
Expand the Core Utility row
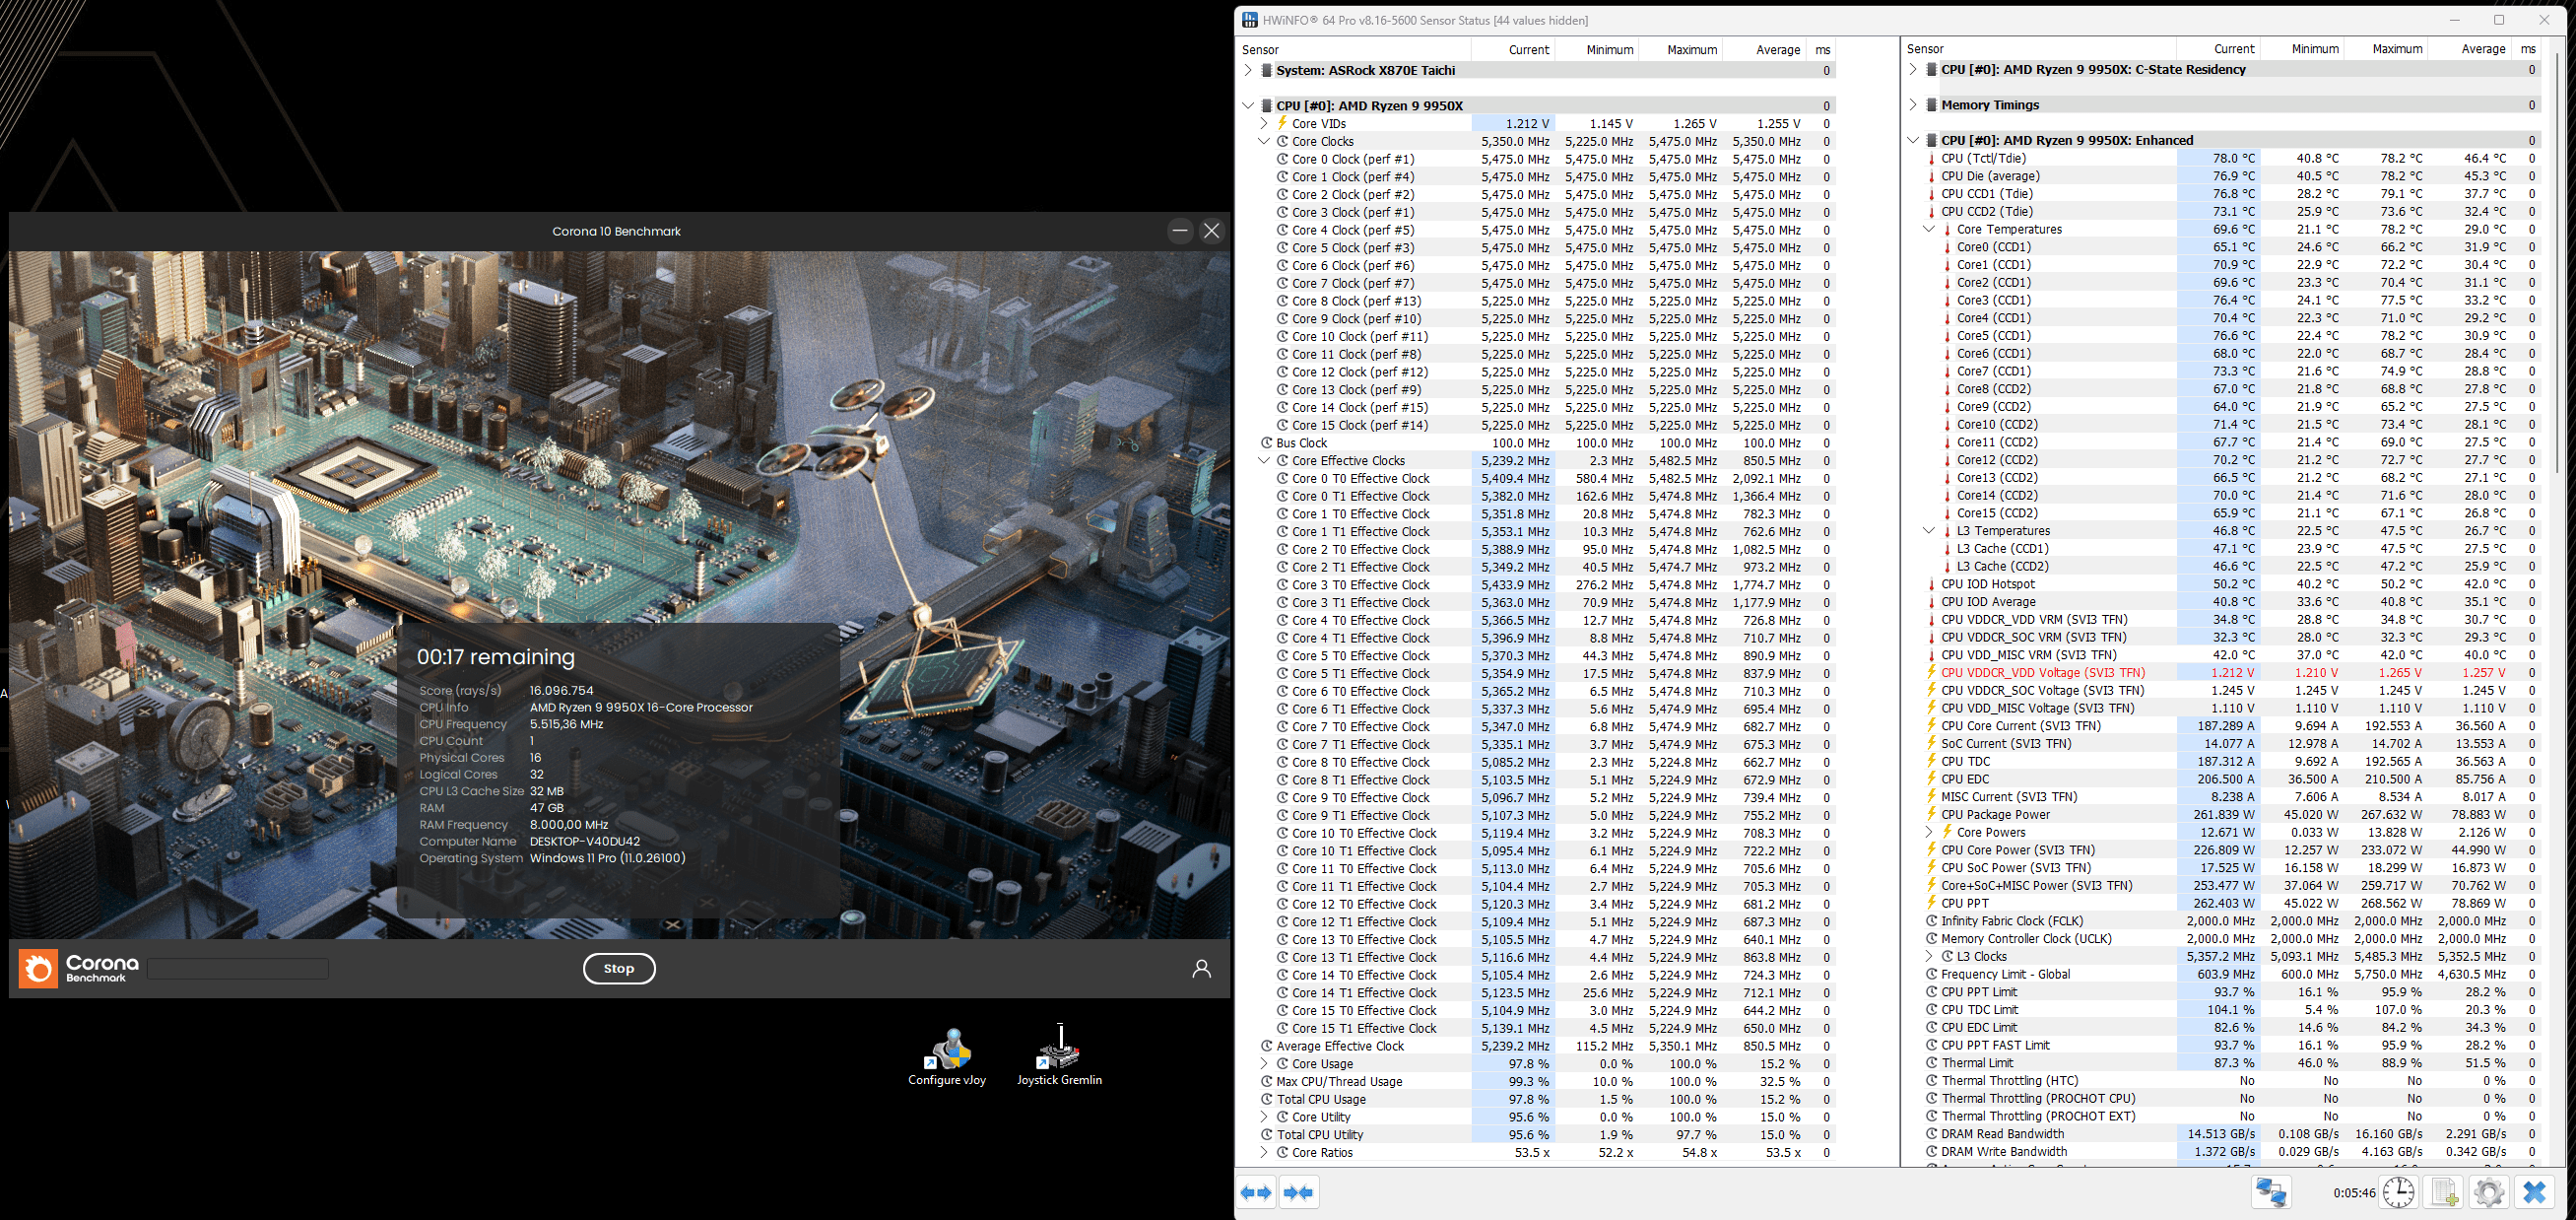pos(1263,1117)
